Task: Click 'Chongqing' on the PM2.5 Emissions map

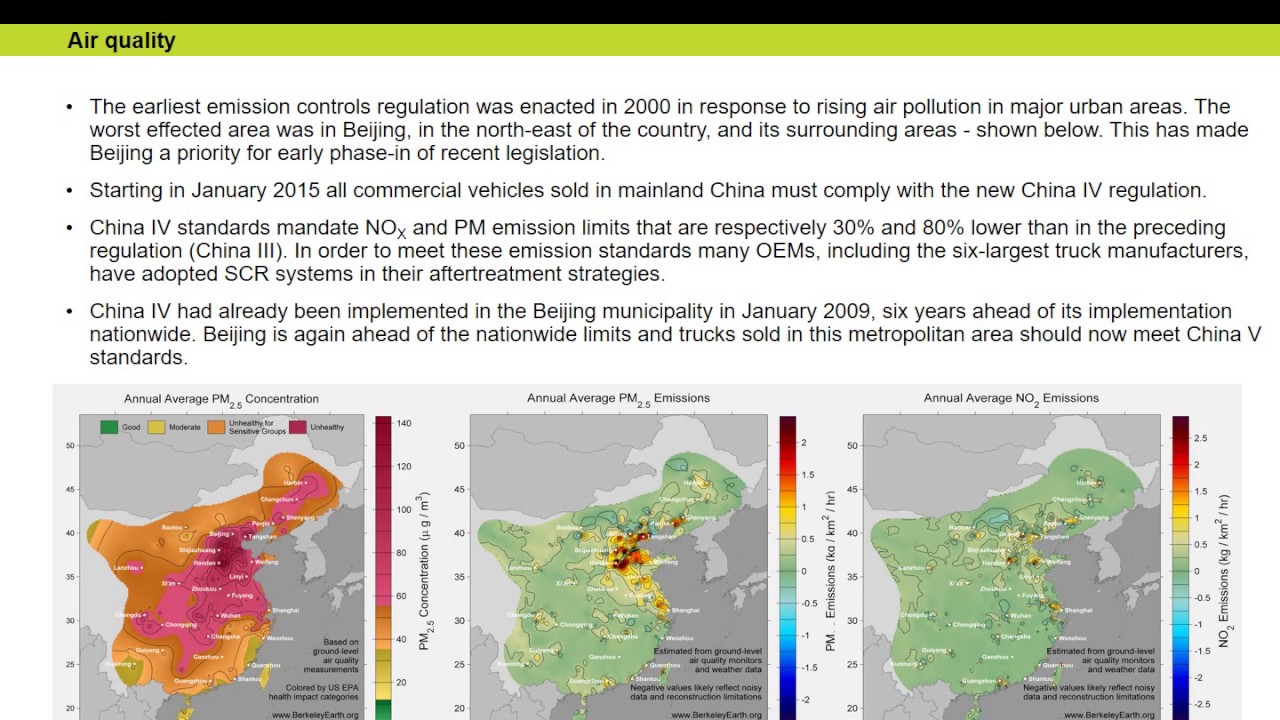Action: [x=576, y=625]
